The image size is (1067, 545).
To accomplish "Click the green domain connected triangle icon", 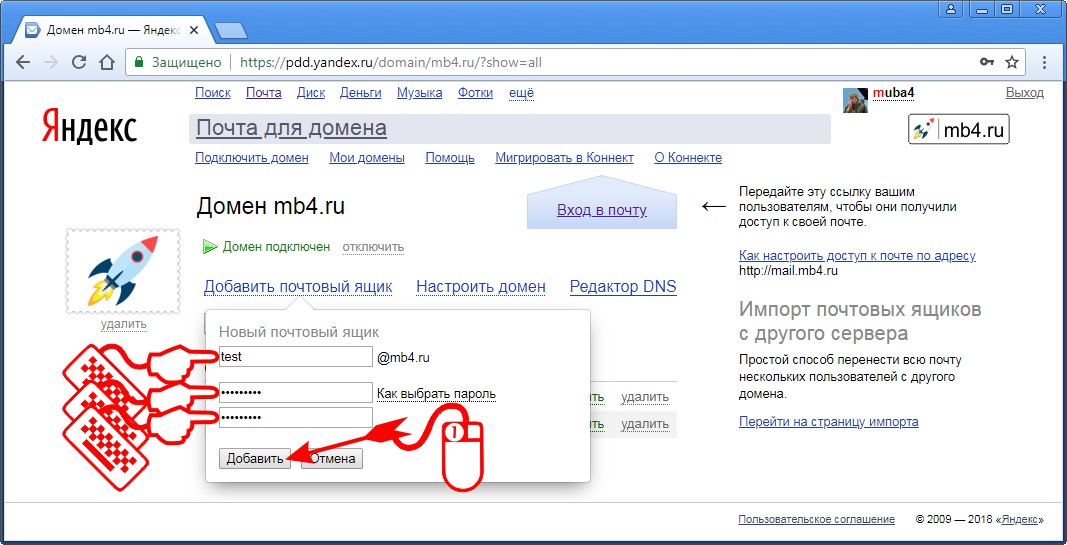I will coord(210,246).
